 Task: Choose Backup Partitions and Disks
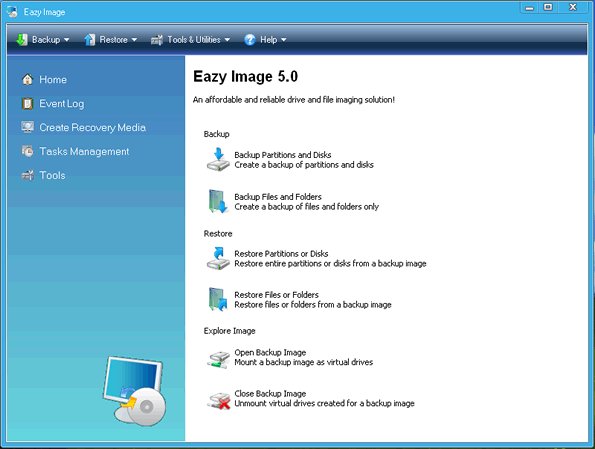pos(283,154)
